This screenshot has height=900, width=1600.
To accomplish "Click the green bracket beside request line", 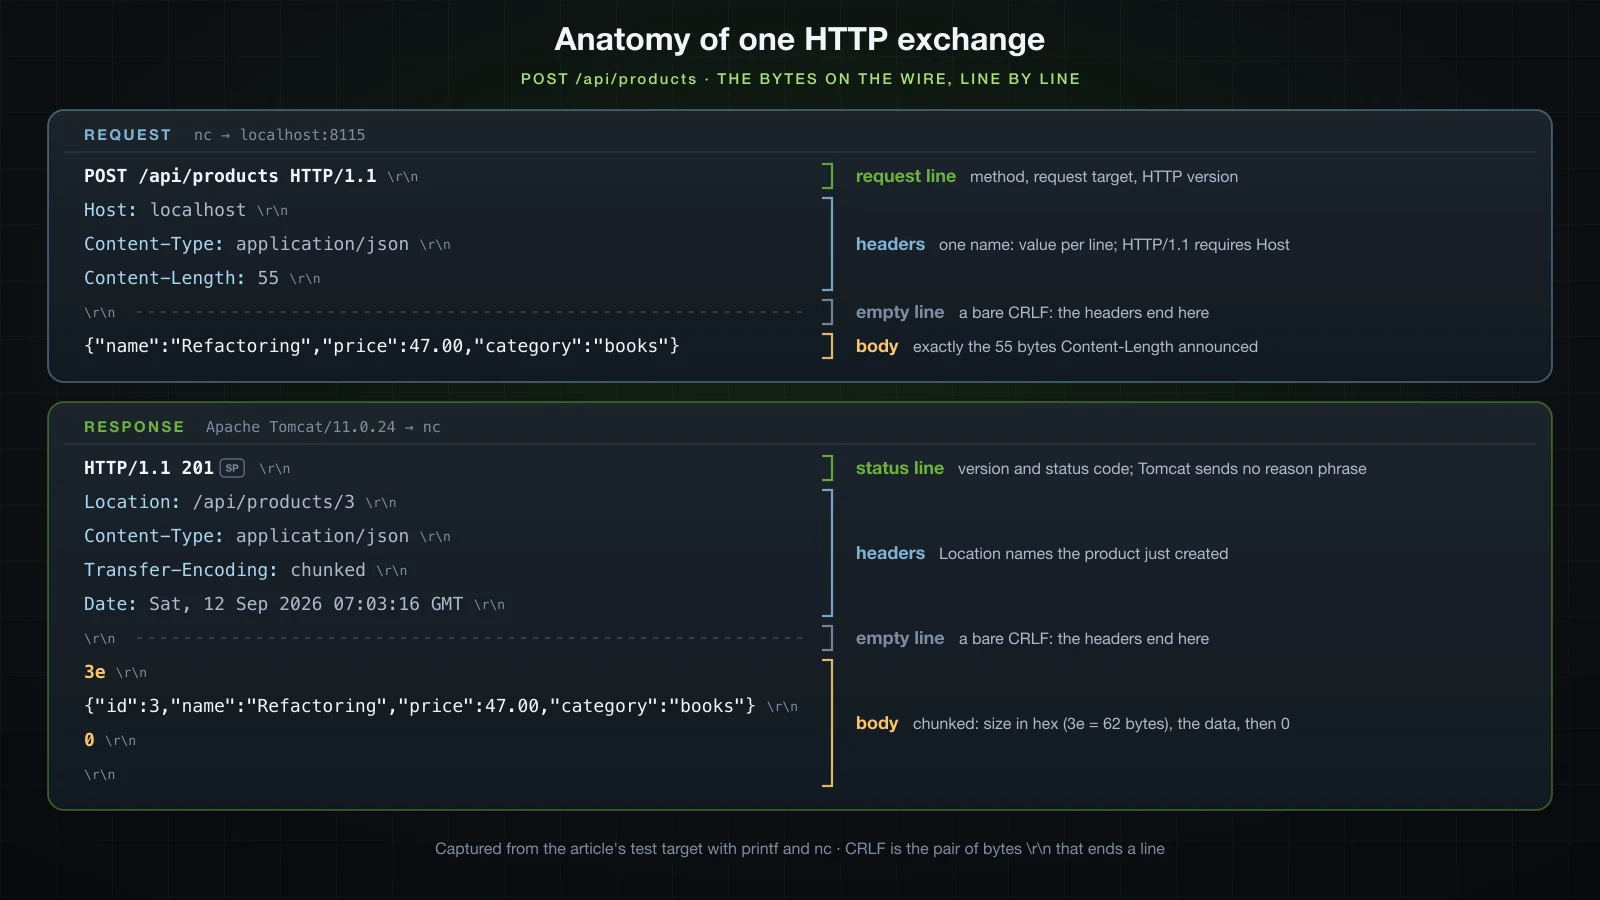I will pos(828,176).
